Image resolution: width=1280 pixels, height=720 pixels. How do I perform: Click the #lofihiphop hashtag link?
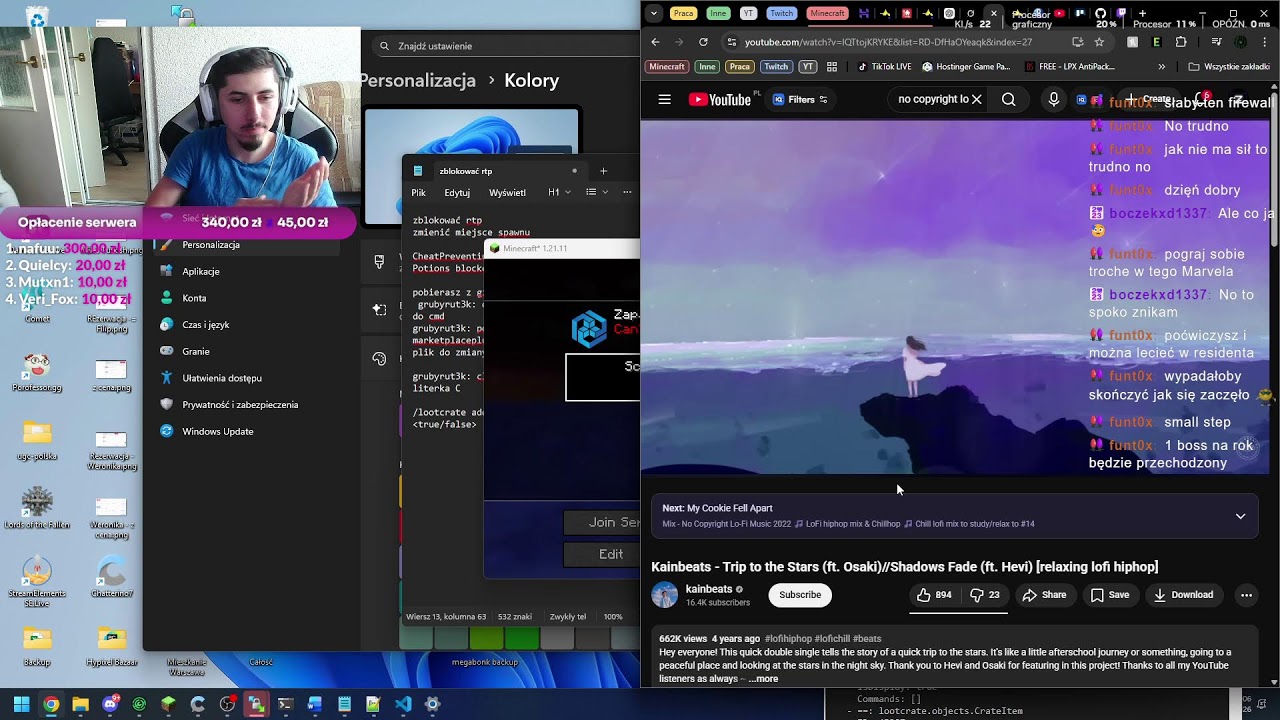point(788,639)
